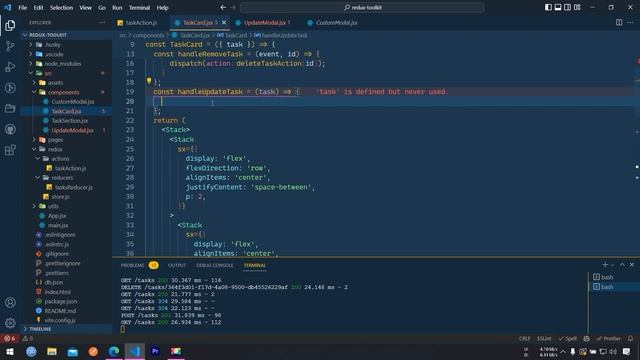Click the lightbulb quick fix icon
The image size is (640, 360).
149,81
